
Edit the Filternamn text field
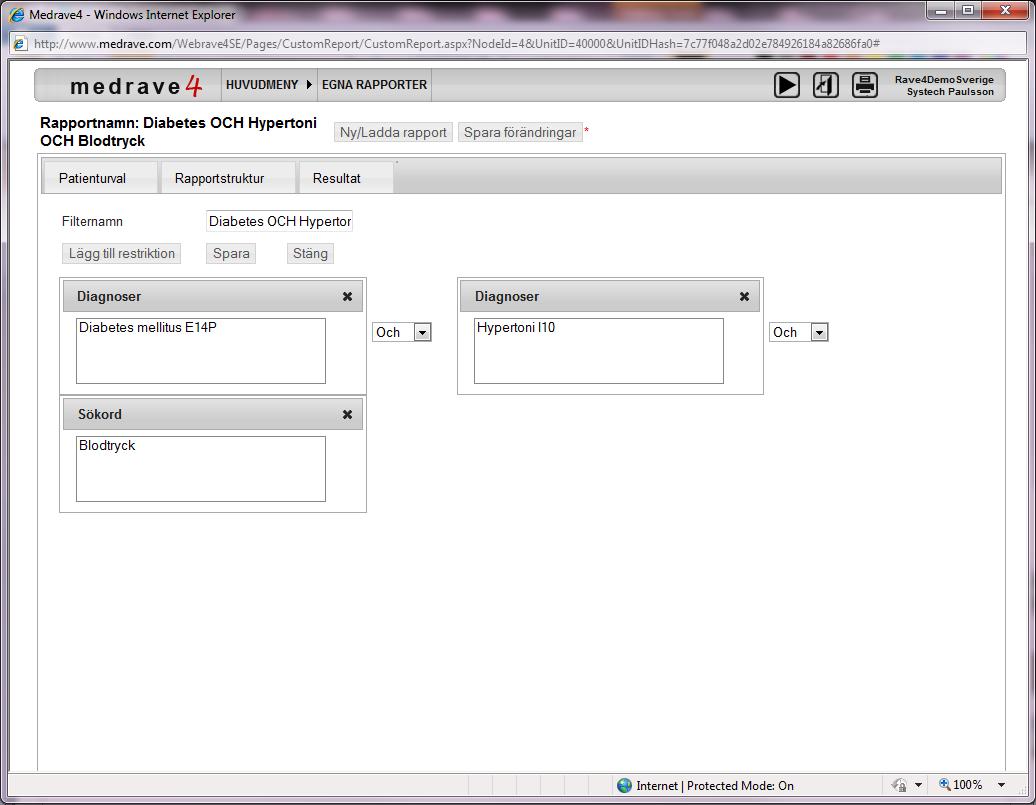coord(279,221)
